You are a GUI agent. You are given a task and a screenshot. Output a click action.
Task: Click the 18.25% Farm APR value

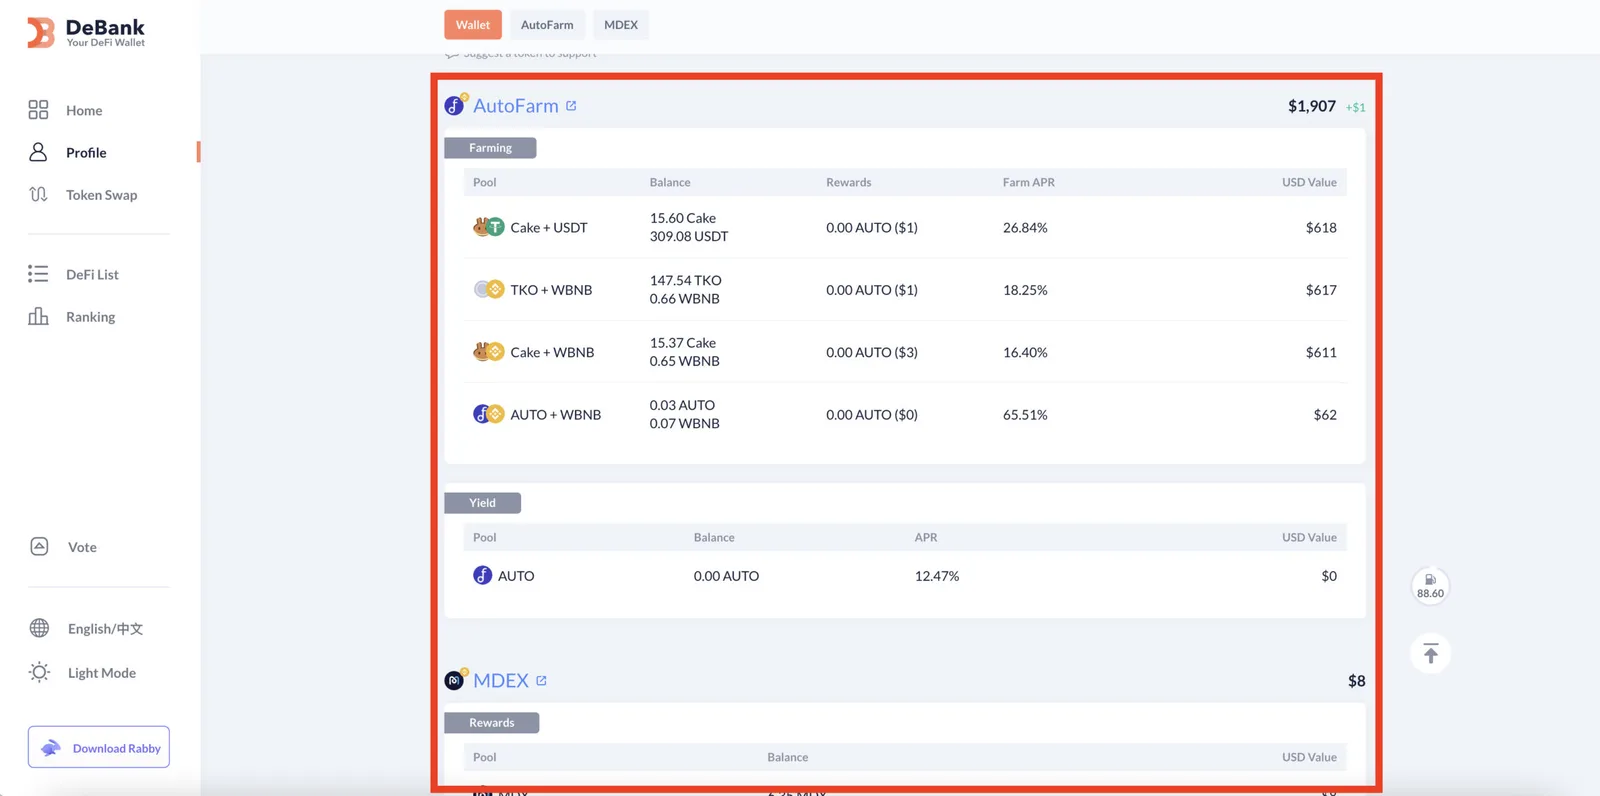[1025, 290]
